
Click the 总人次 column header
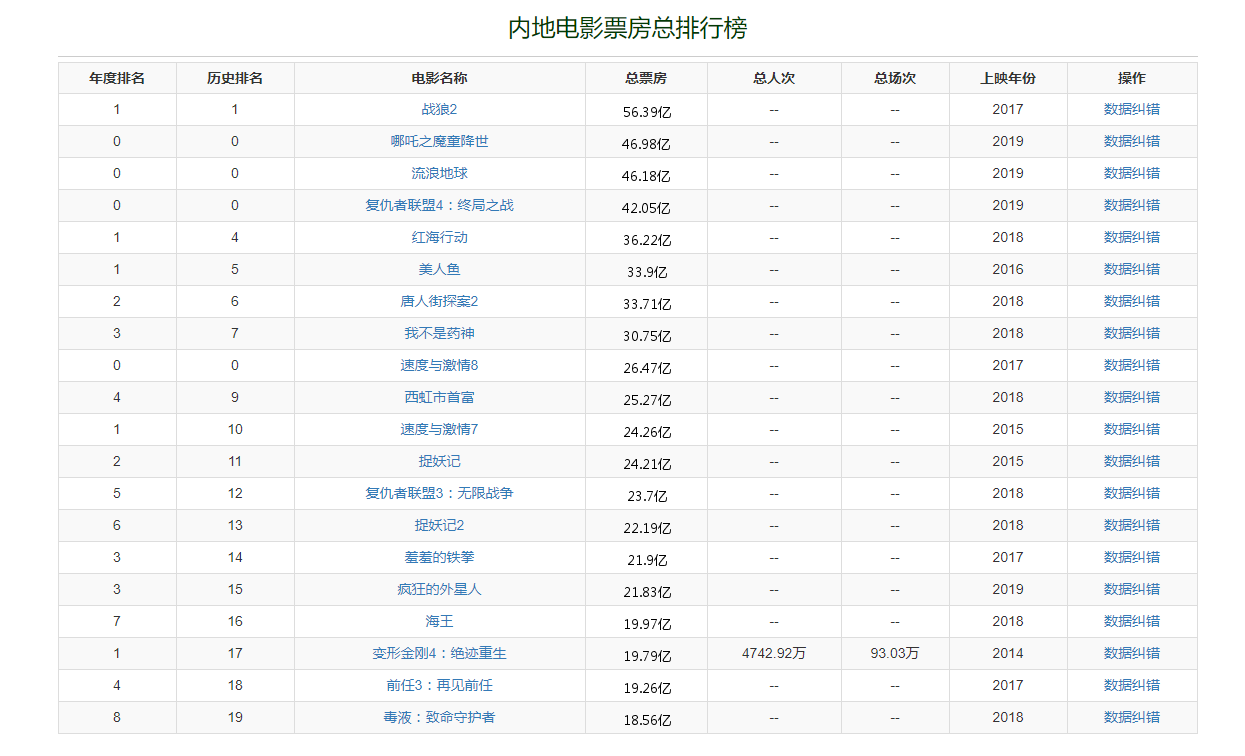[x=774, y=78]
